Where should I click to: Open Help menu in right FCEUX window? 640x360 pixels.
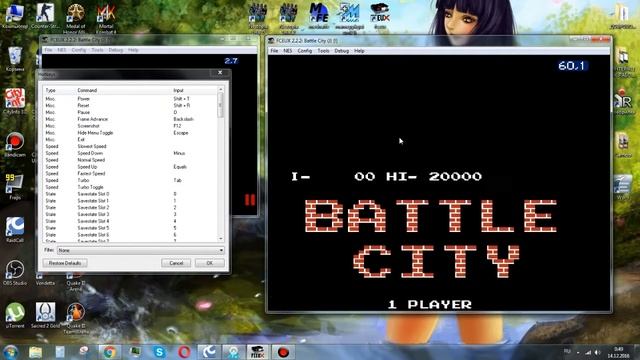coord(359,51)
